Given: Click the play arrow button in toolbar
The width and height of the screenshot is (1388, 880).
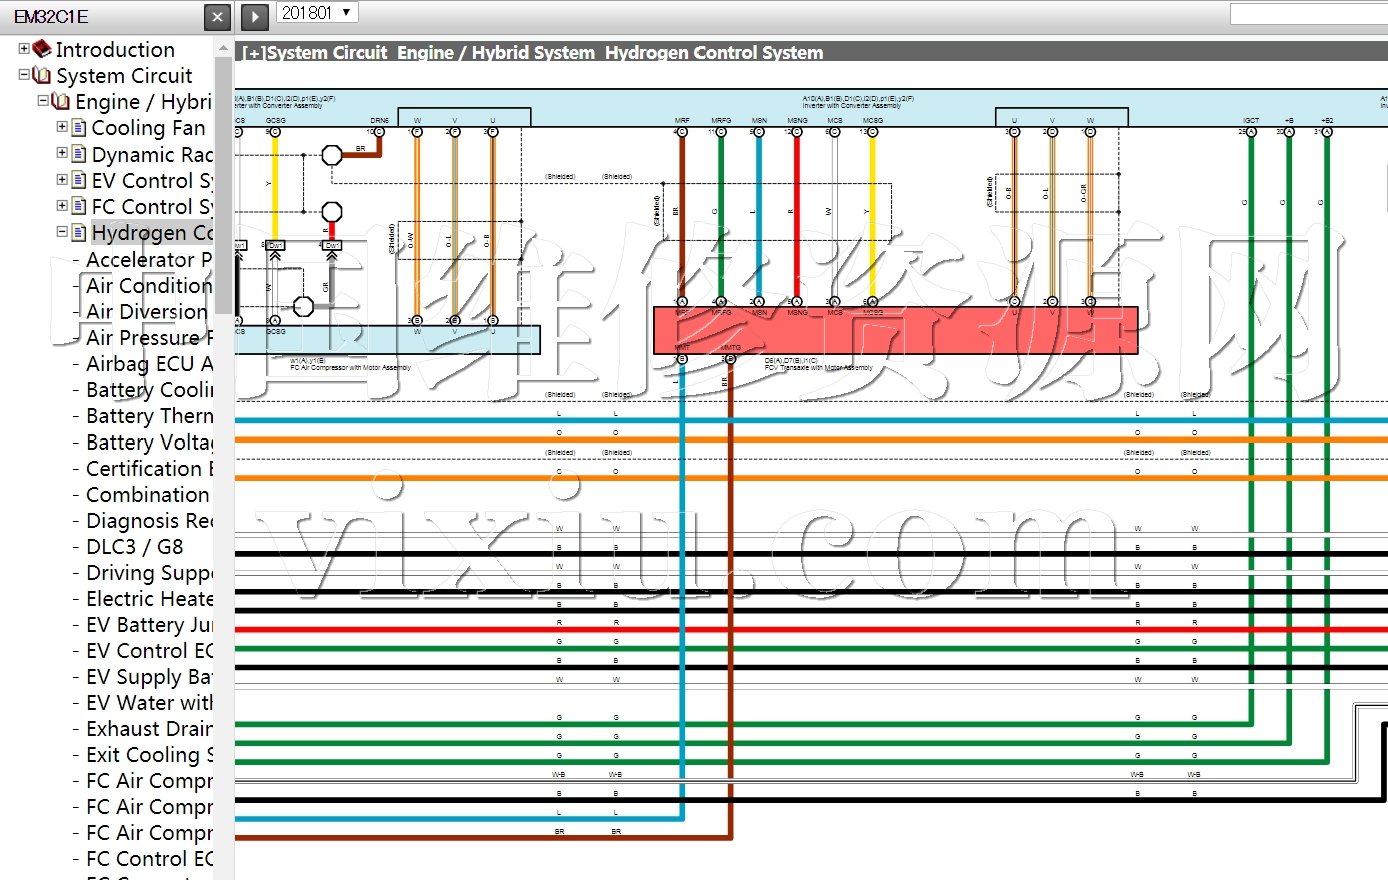Looking at the screenshot, I should 255,17.
